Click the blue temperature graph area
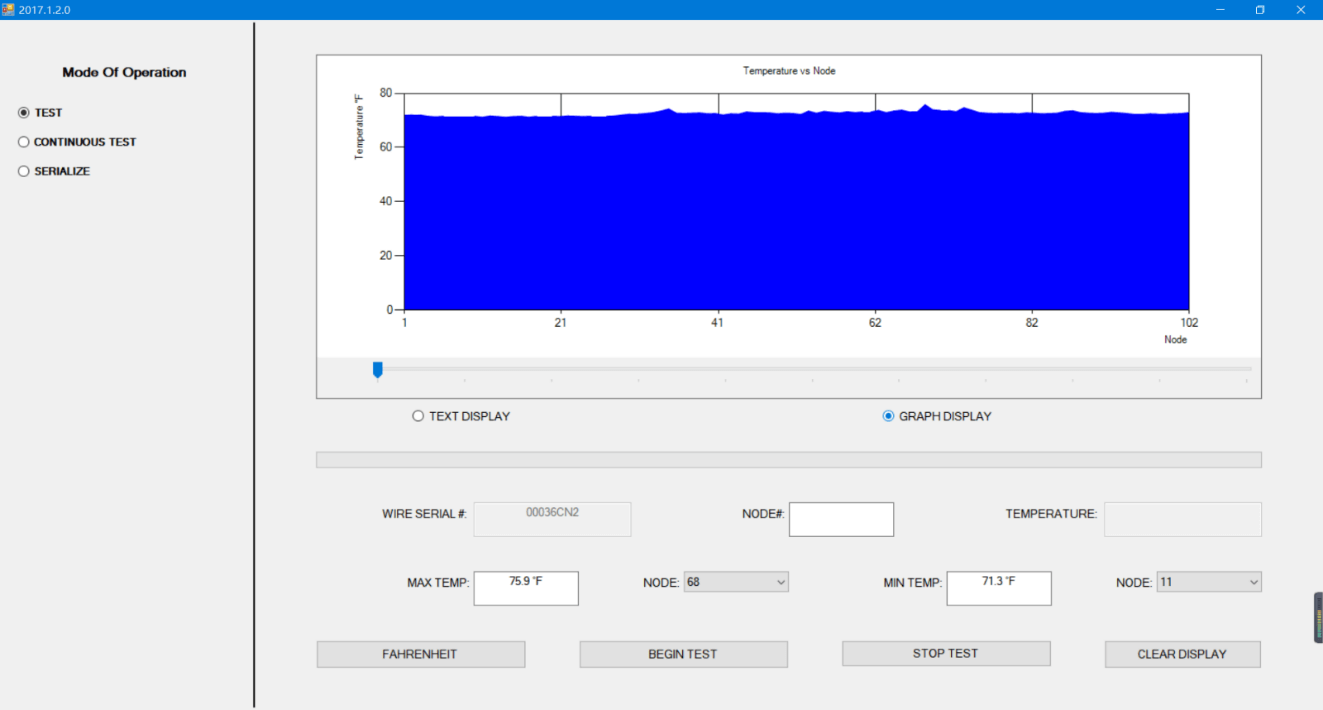 (x=796, y=215)
